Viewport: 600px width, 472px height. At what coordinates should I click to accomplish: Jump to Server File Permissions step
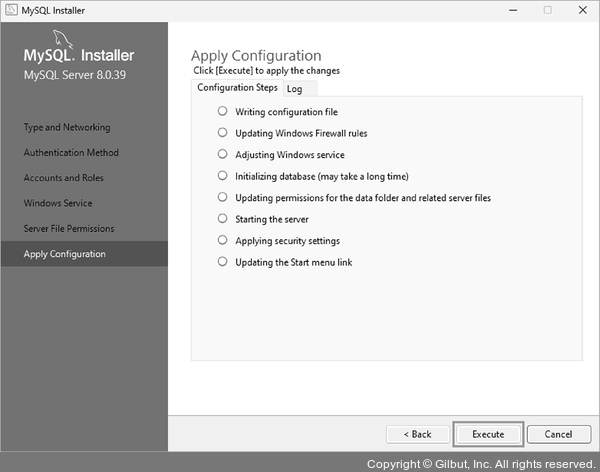coord(69,228)
